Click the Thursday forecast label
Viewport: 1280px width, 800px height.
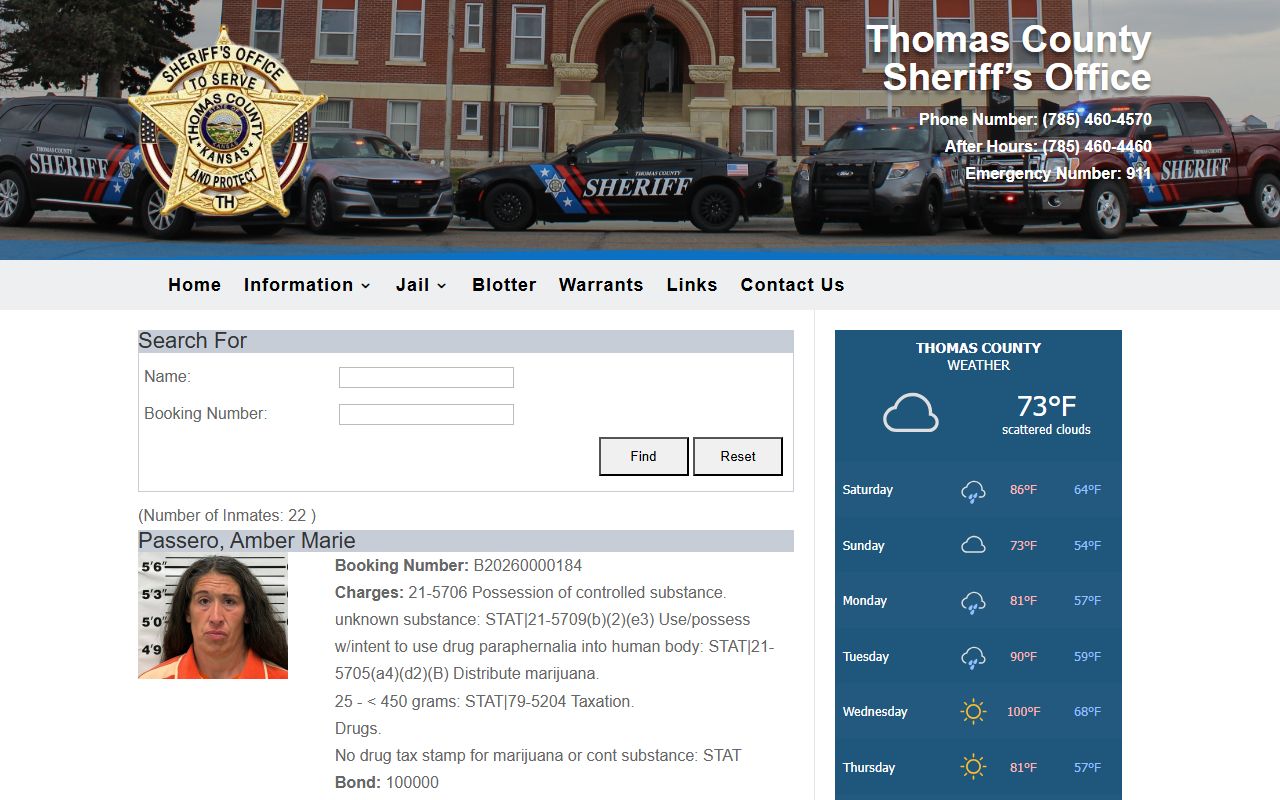pyautogui.click(x=869, y=768)
